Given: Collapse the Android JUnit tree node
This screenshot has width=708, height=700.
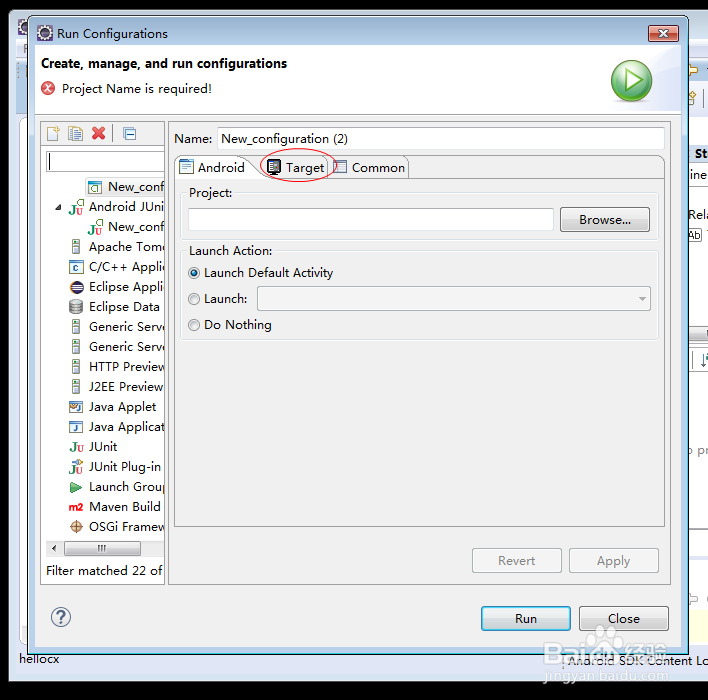Looking at the screenshot, I should click(x=58, y=207).
